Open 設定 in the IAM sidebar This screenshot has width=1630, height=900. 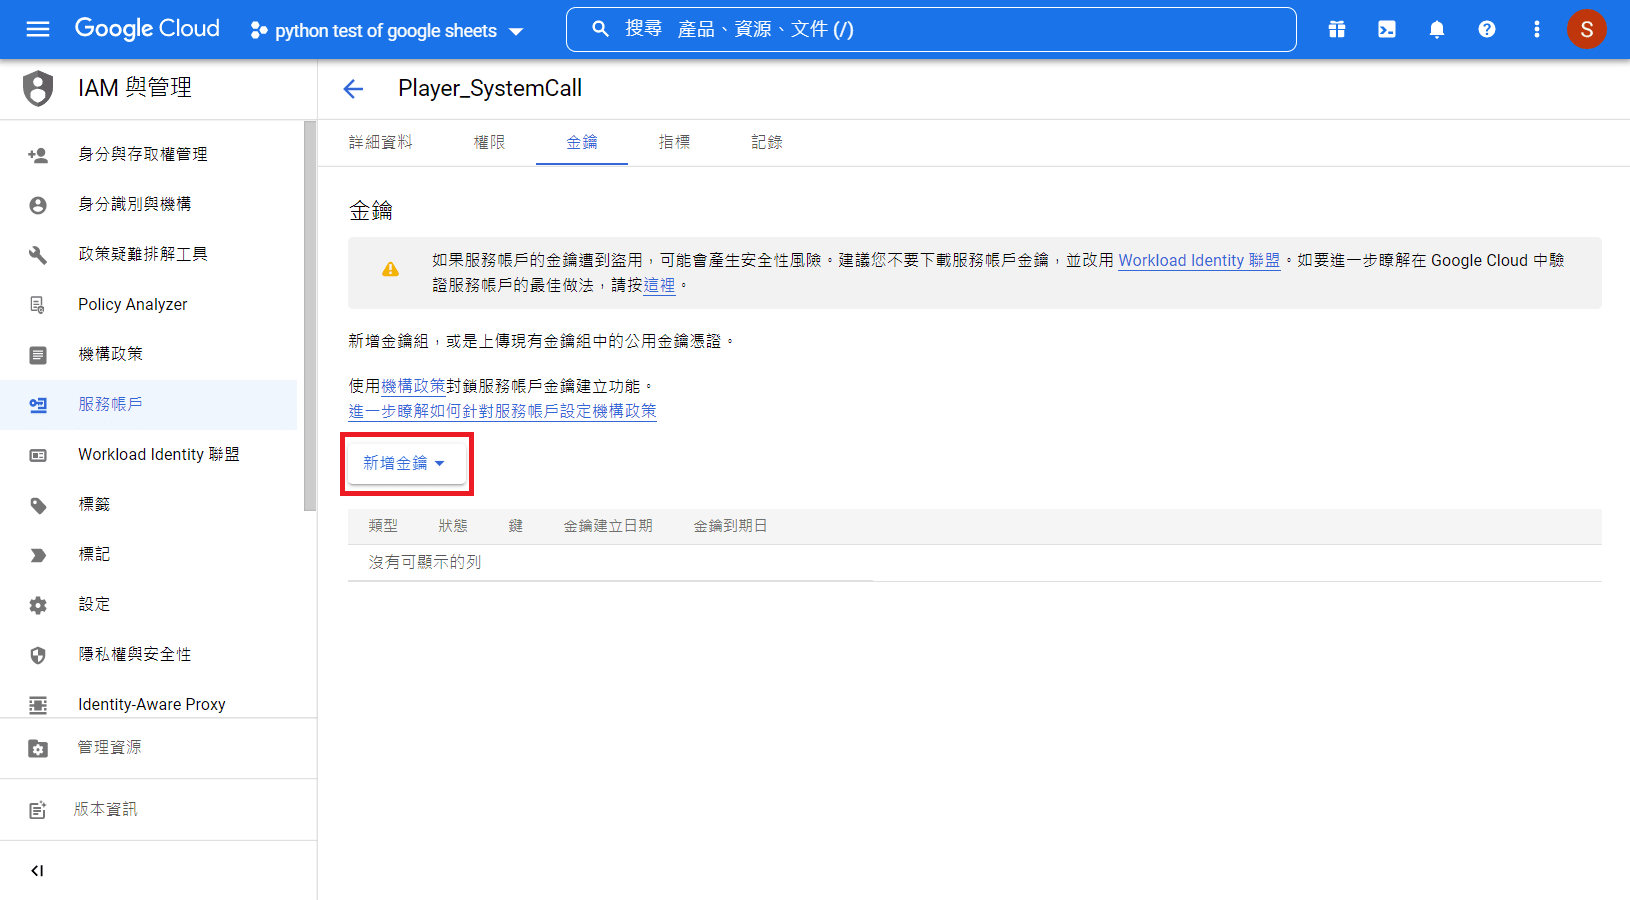pyautogui.click(x=94, y=604)
